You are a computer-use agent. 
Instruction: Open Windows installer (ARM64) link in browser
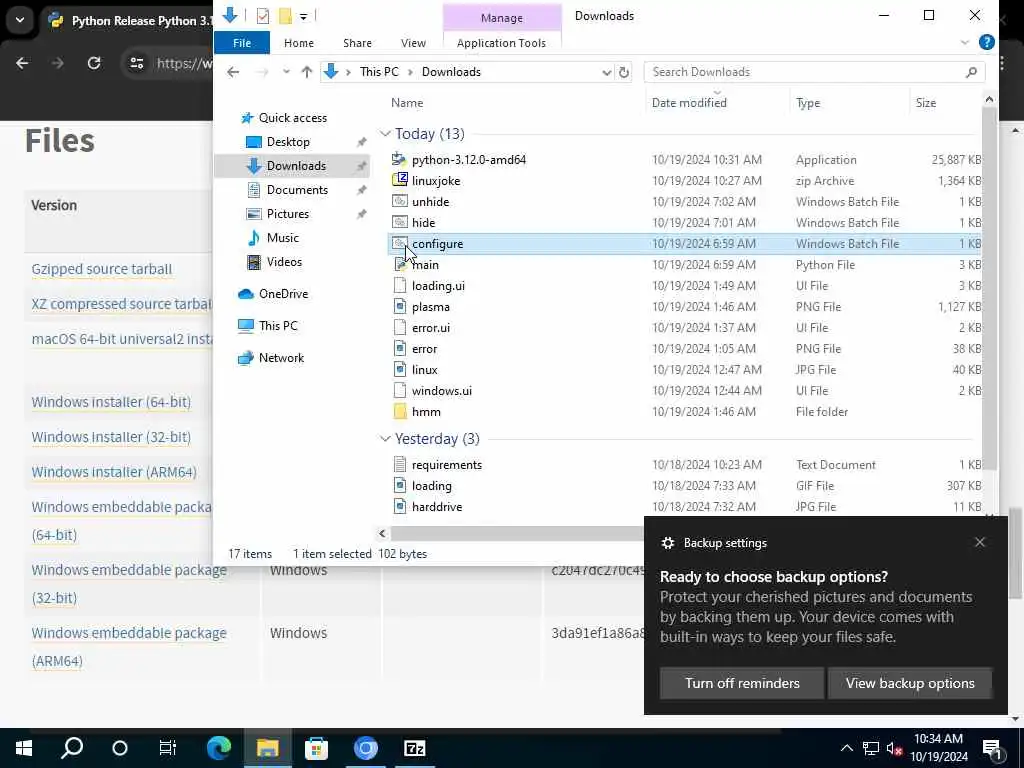(114, 472)
